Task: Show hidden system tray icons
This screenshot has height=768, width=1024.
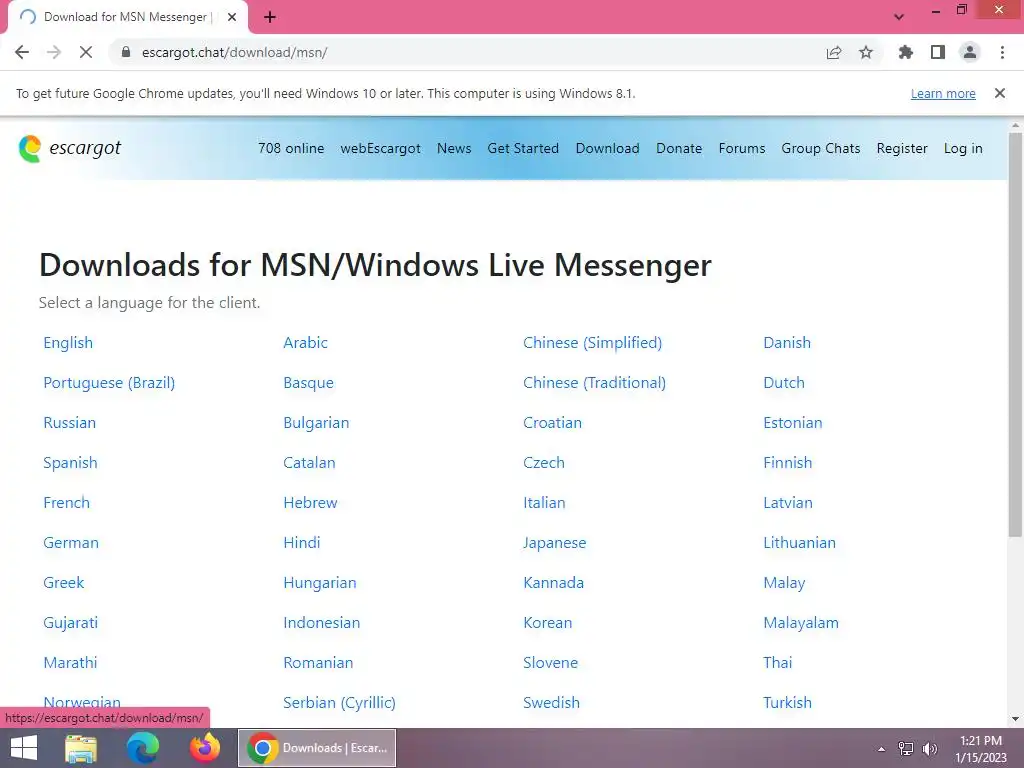Action: click(881, 749)
